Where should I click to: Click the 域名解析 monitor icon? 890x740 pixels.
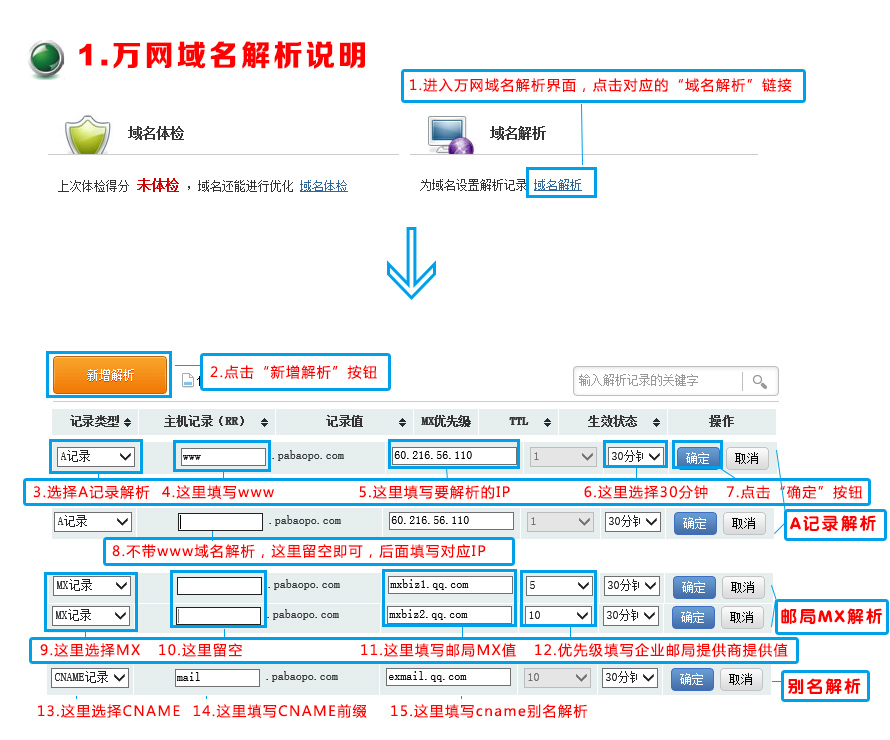click(449, 134)
